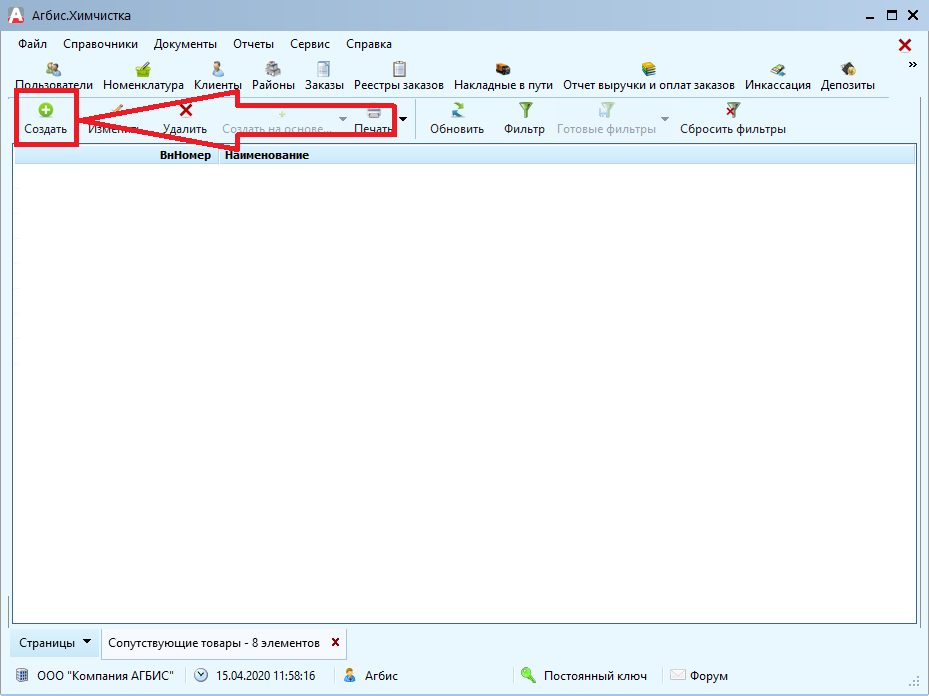Open the Фильтр funnel button
This screenshot has width=929, height=696.
524,118
